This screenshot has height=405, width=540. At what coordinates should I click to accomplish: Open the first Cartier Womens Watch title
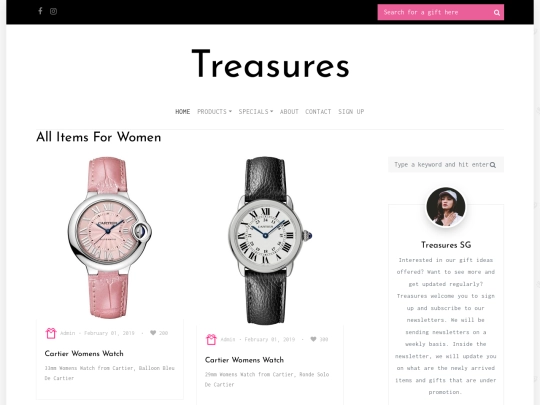tap(84, 353)
